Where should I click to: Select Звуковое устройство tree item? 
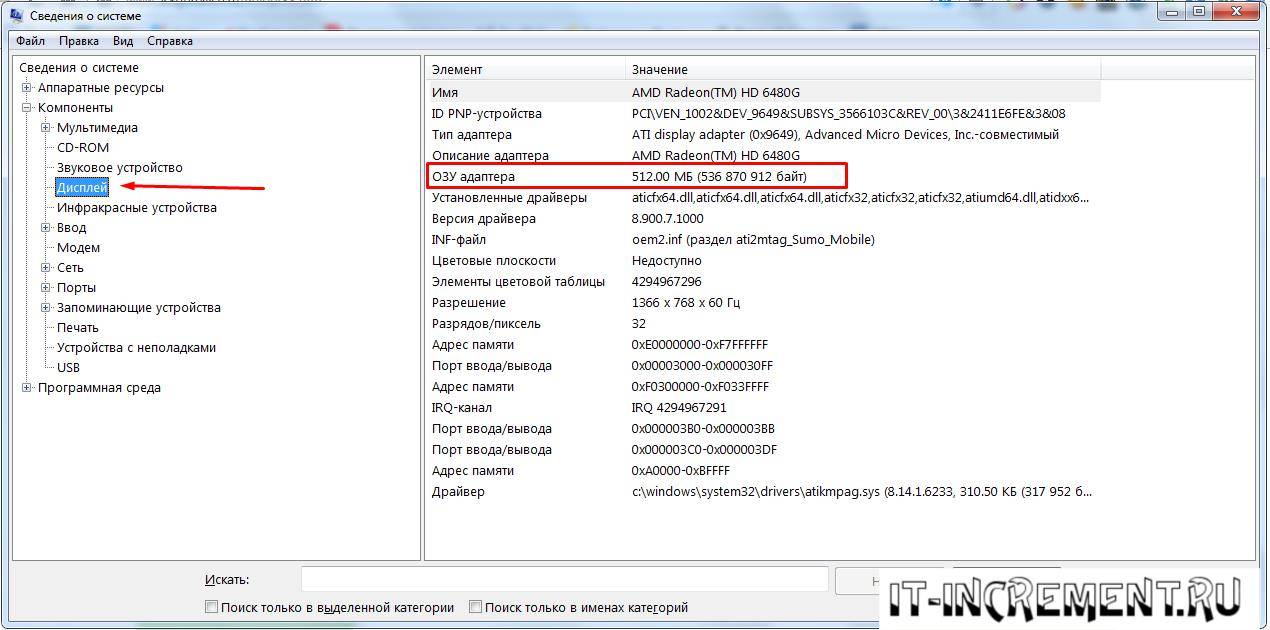pyautogui.click(x=119, y=168)
